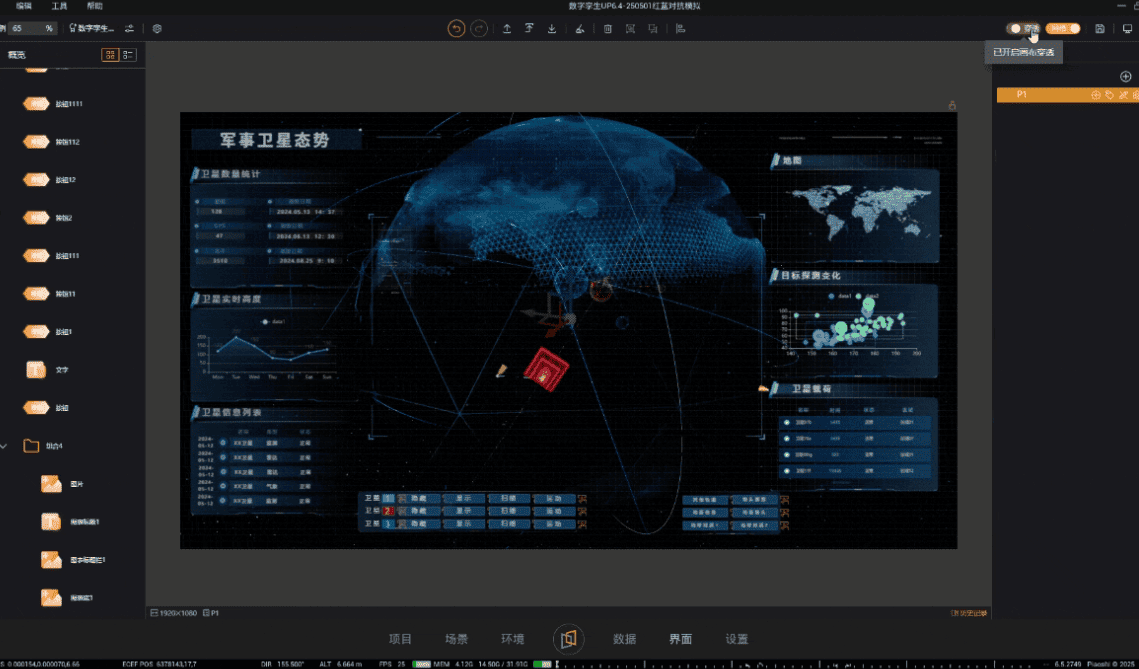
Task: Click the download arrow icon in toolbar
Action: click(552, 29)
